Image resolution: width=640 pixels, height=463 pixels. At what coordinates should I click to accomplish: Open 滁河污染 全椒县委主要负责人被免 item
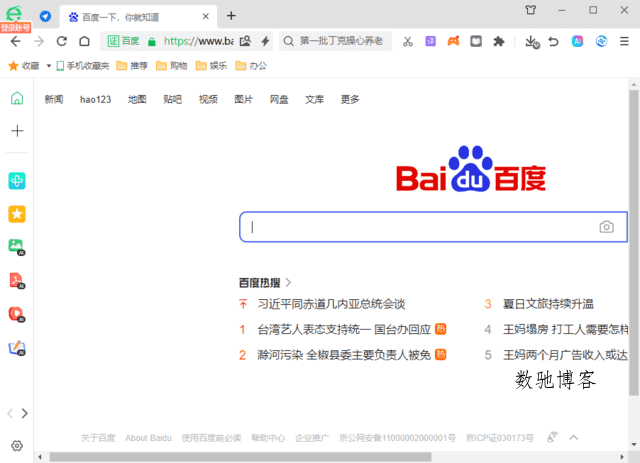(344, 355)
